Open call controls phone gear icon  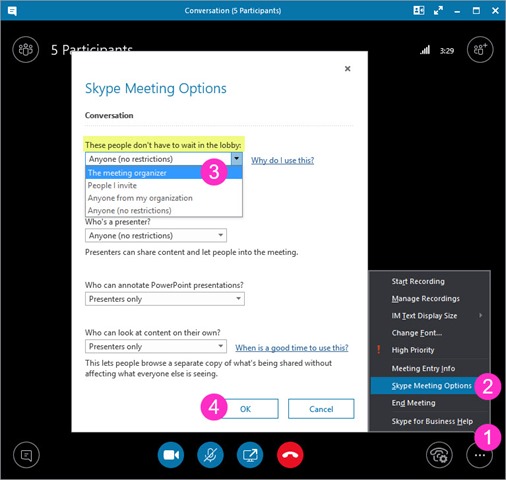[x=439, y=455]
